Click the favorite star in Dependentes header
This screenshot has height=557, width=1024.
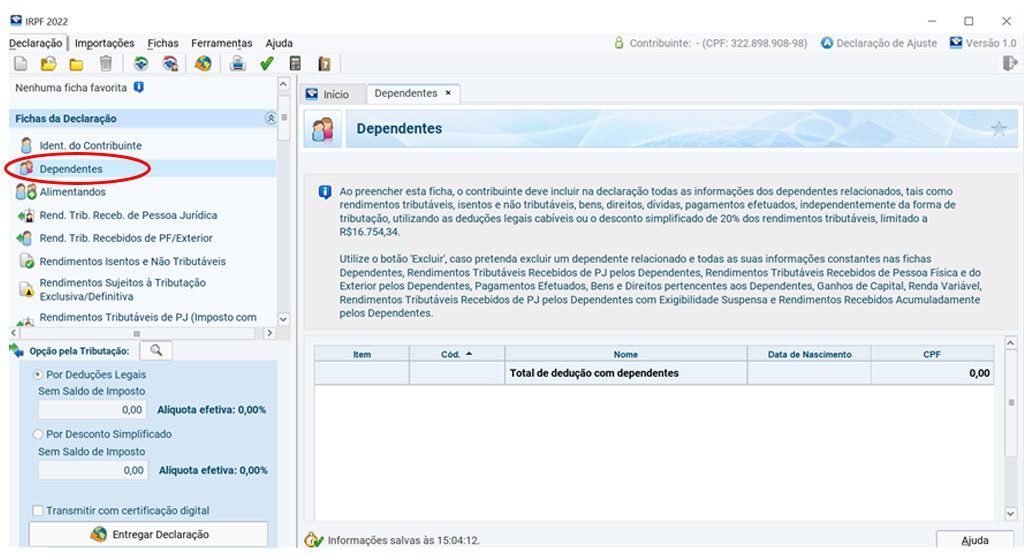(x=999, y=129)
